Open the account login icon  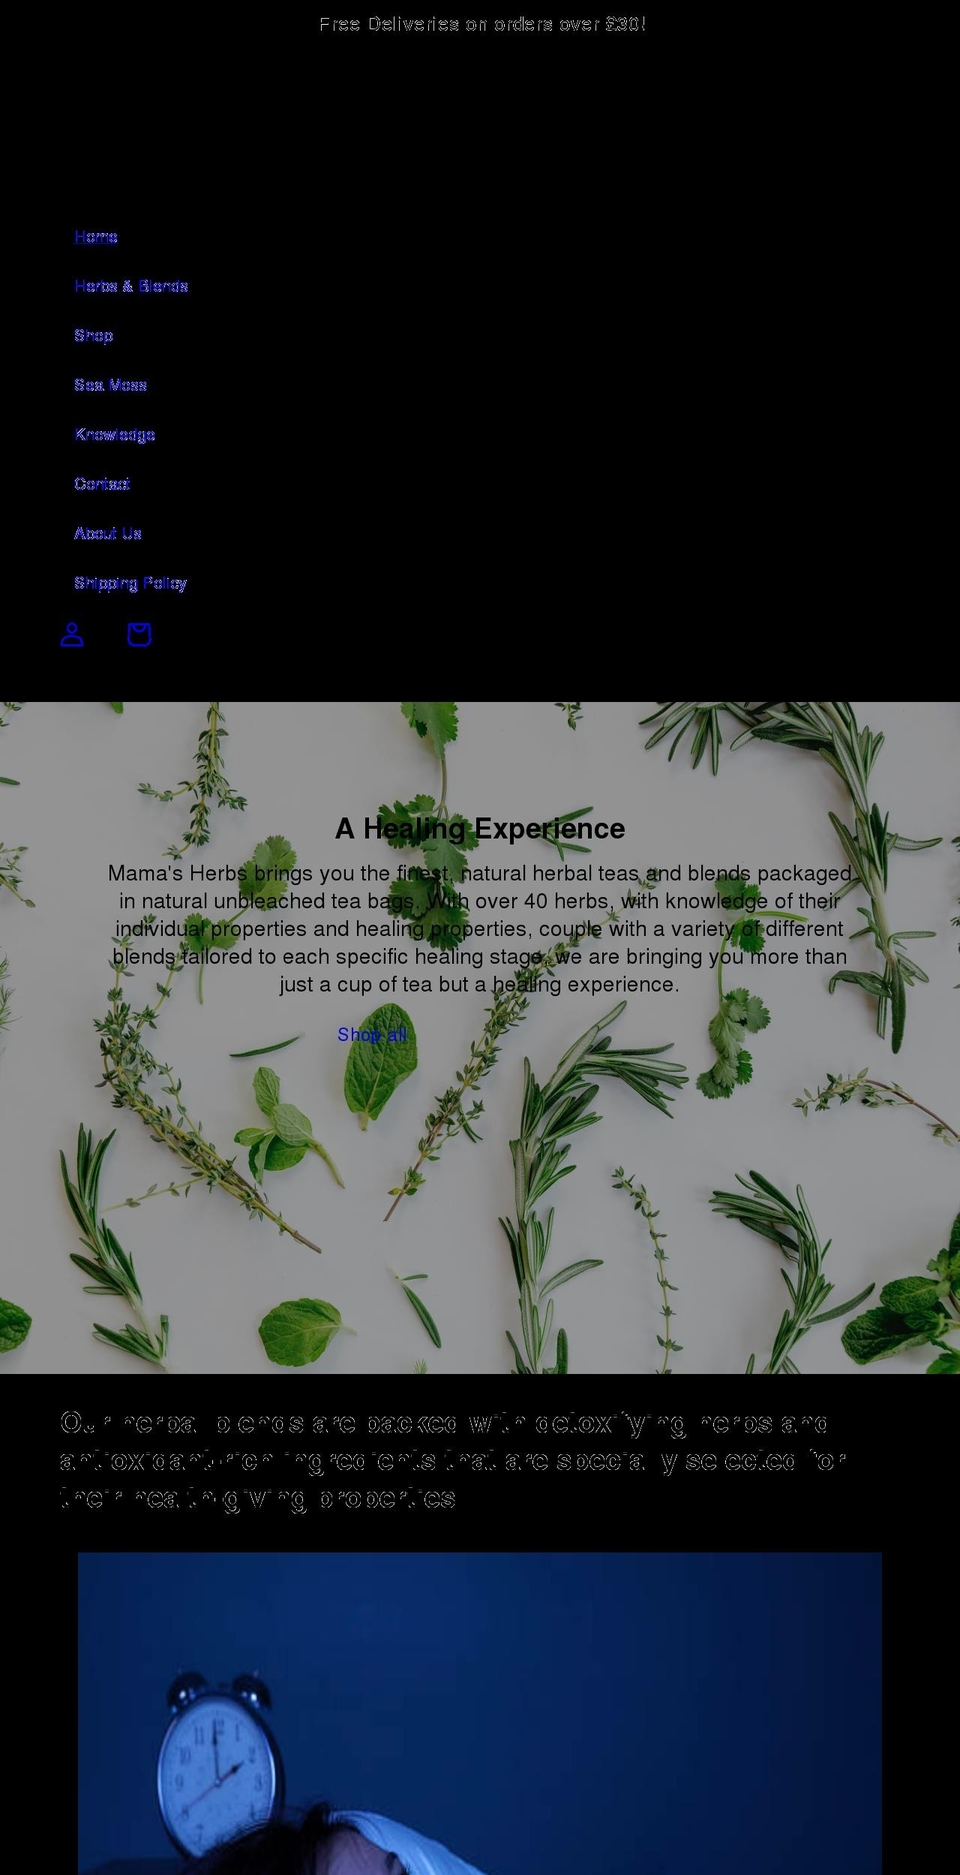coord(72,634)
